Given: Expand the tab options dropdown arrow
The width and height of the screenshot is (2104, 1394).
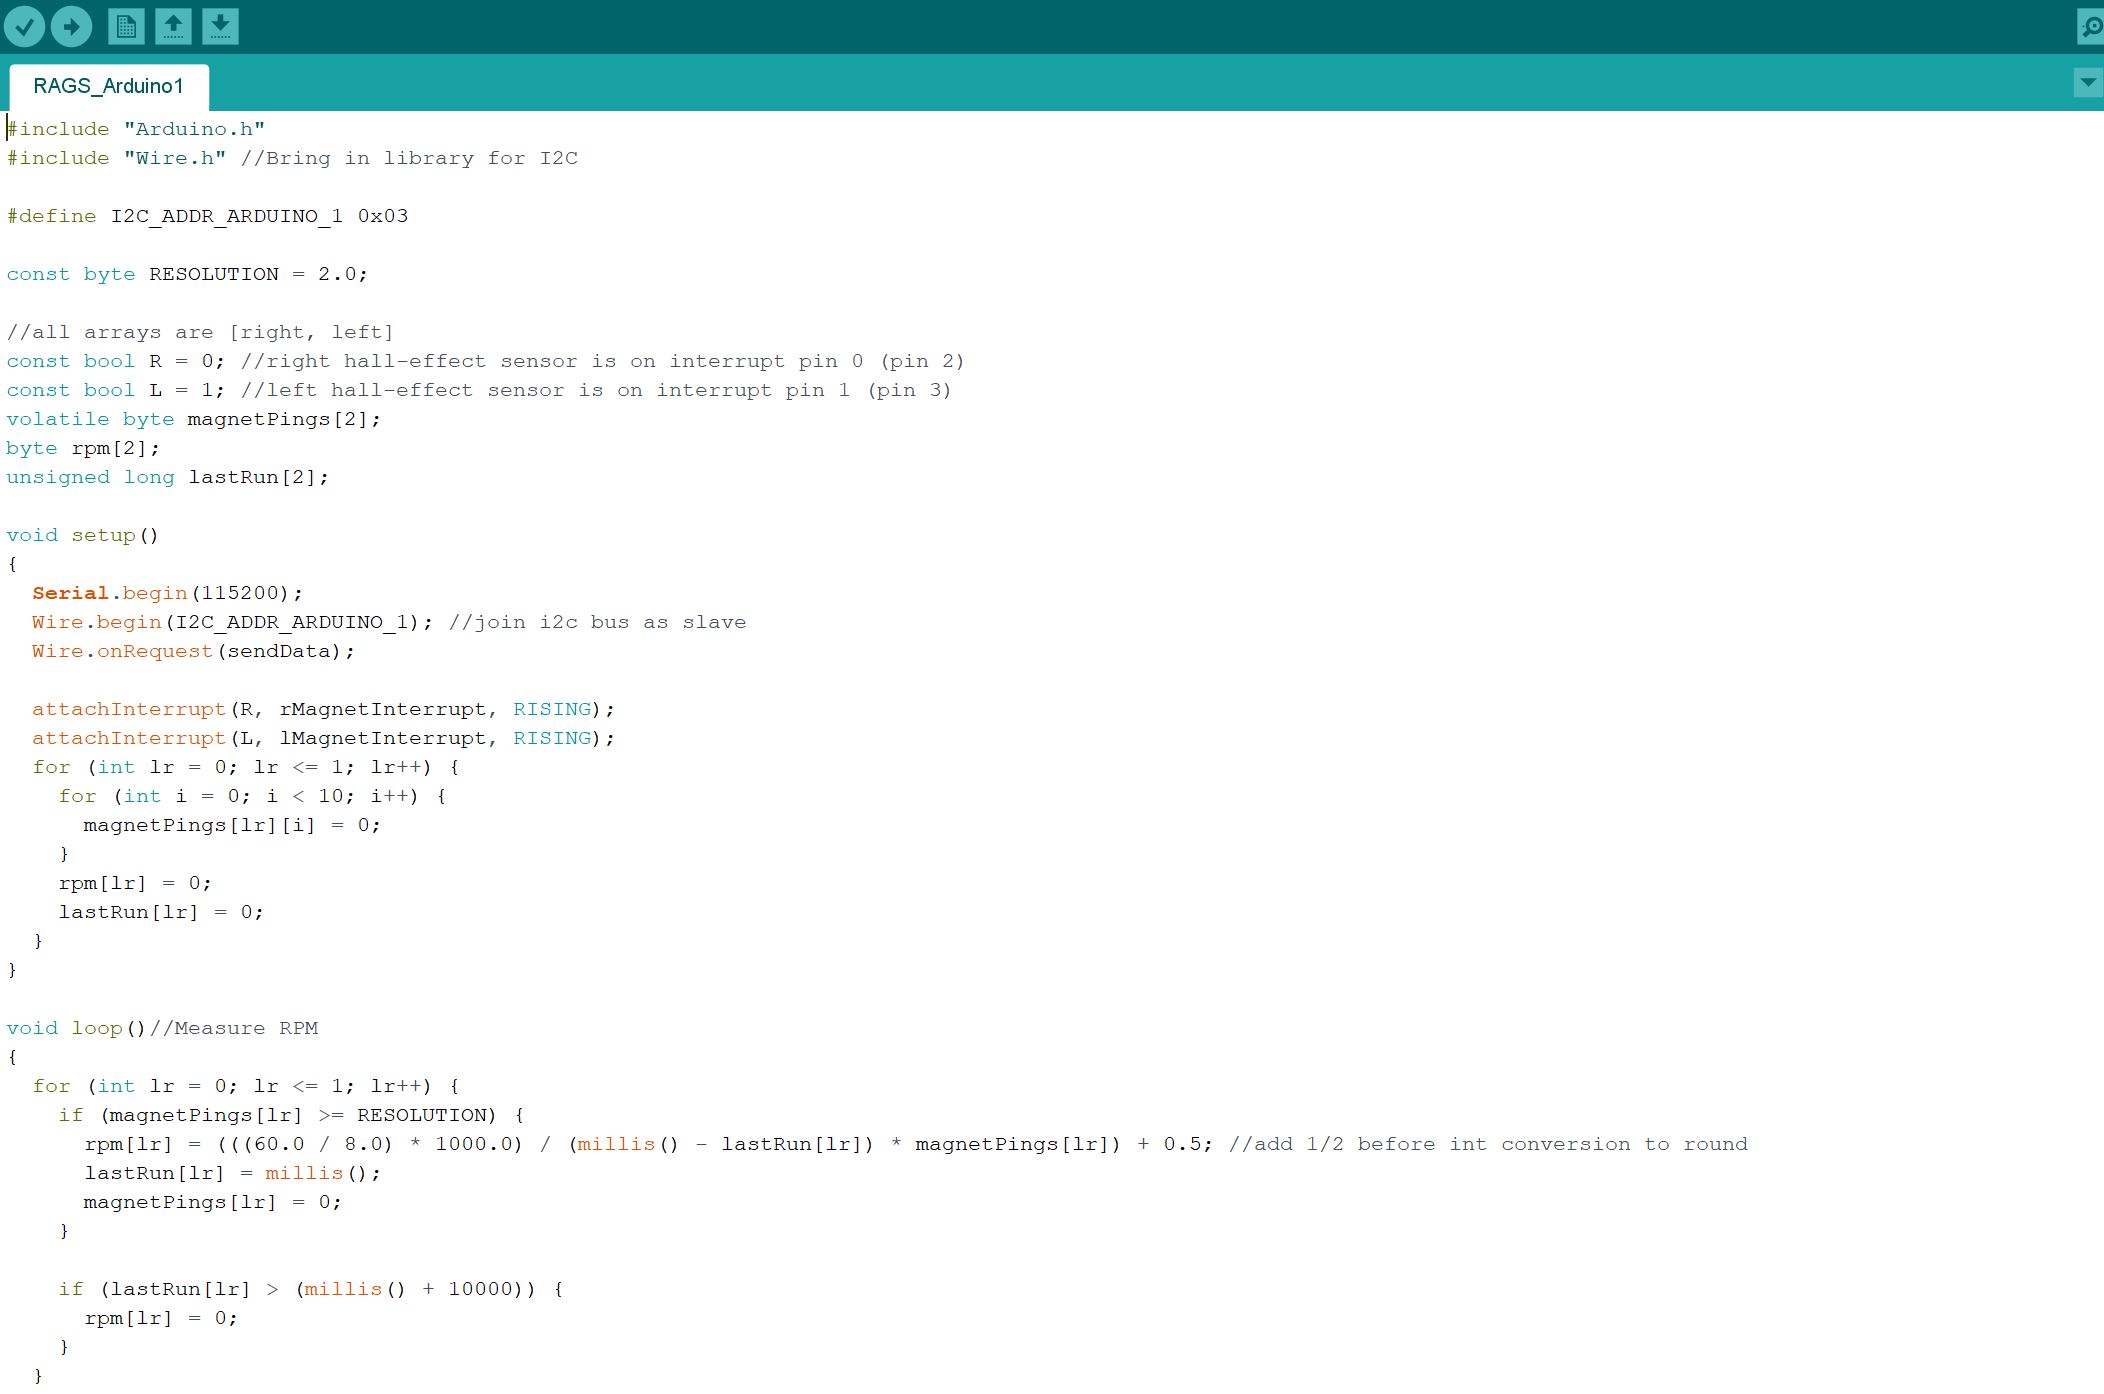Looking at the screenshot, I should (x=2088, y=83).
